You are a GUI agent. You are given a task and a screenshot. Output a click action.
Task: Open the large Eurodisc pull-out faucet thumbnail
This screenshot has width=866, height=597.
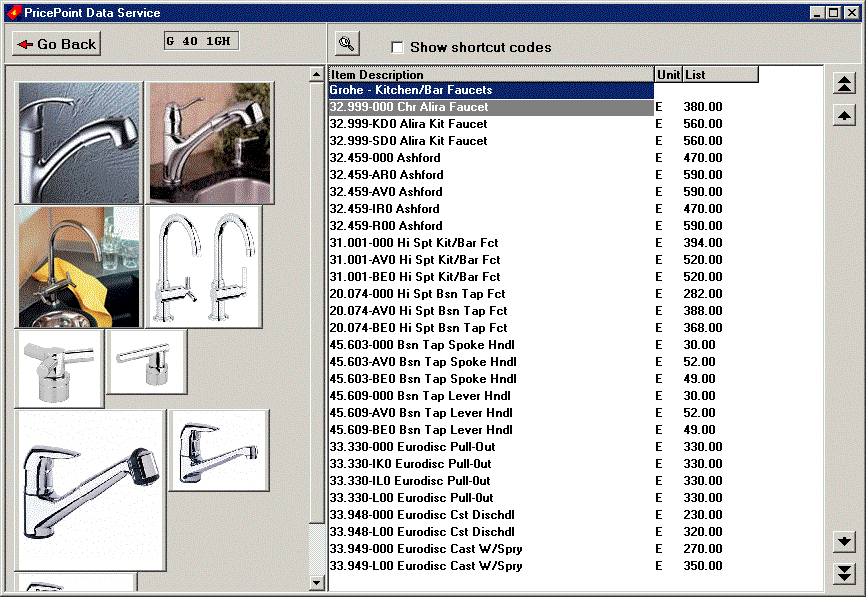[x=91, y=490]
